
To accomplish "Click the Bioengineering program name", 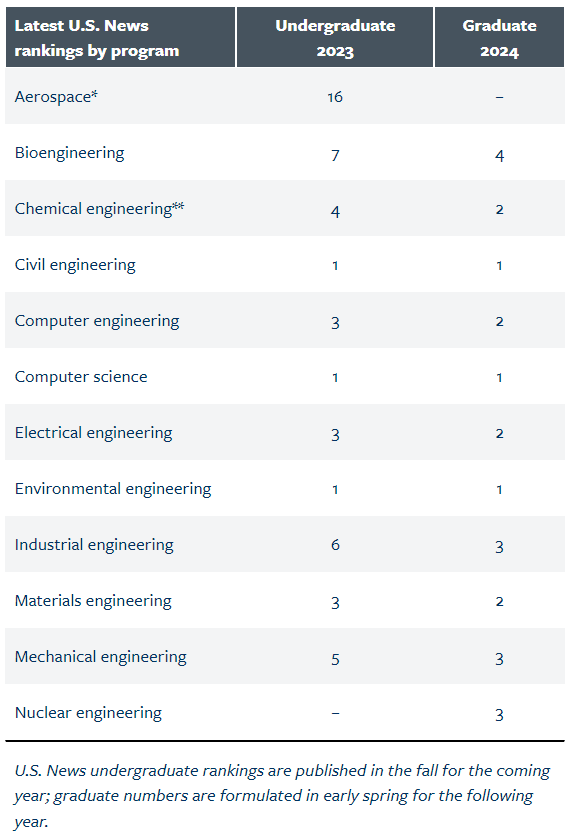I will click(x=69, y=153).
